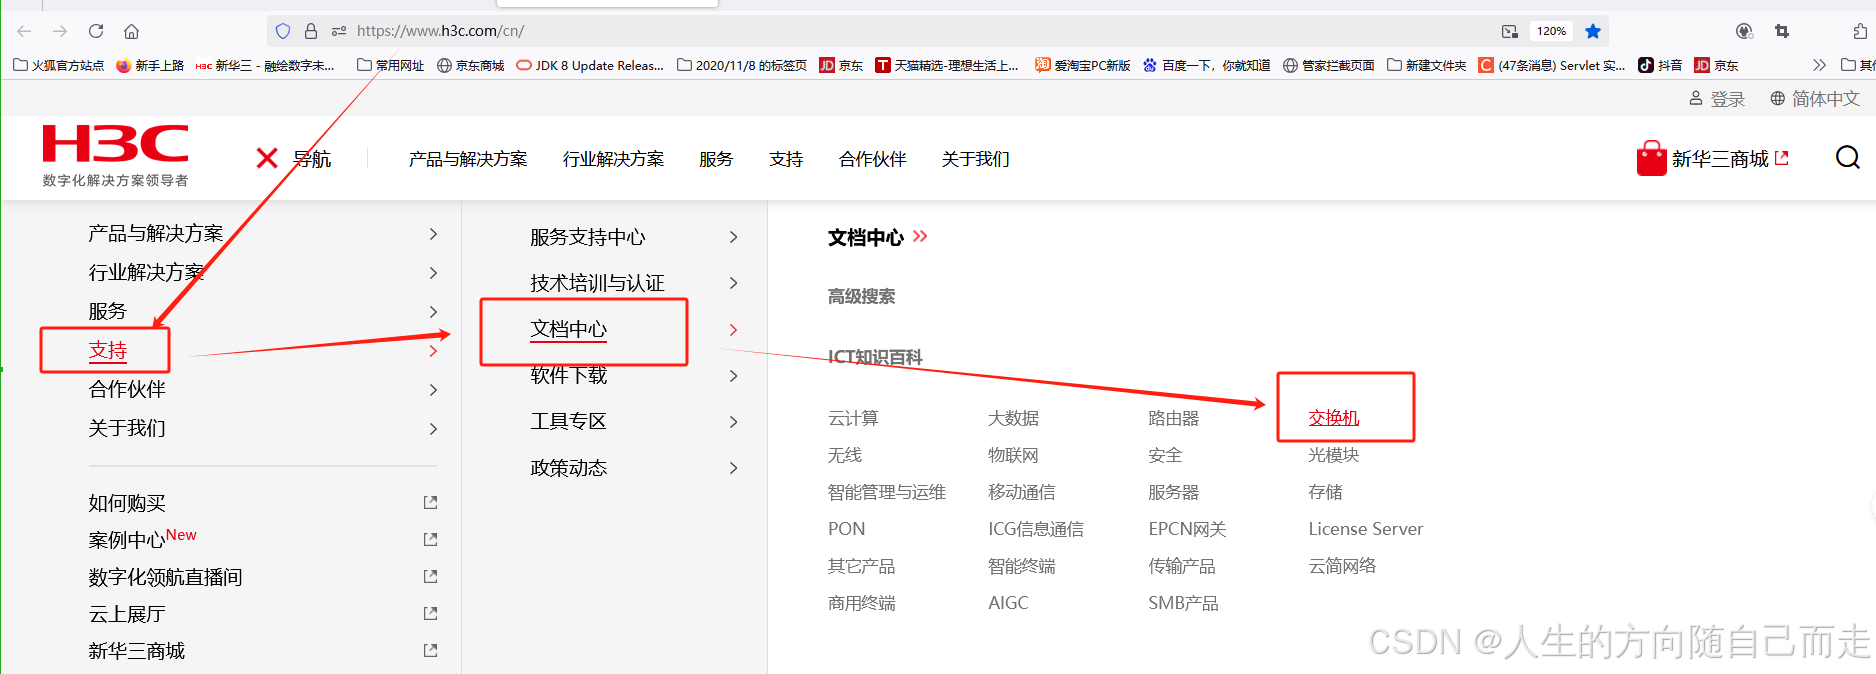Click the crop screenshot toolbar icon
The image size is (1876, 674).
(x=1782, y=31)
